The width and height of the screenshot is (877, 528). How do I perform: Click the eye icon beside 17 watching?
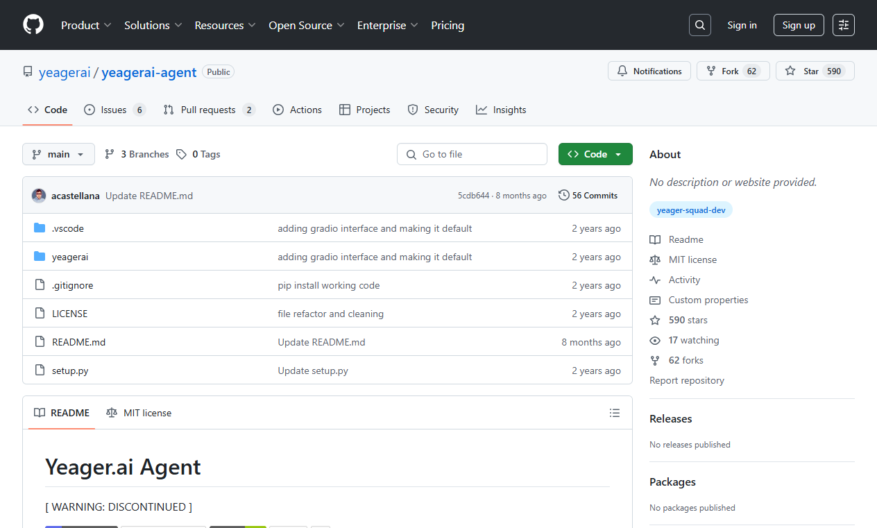[x=655, y=340]
